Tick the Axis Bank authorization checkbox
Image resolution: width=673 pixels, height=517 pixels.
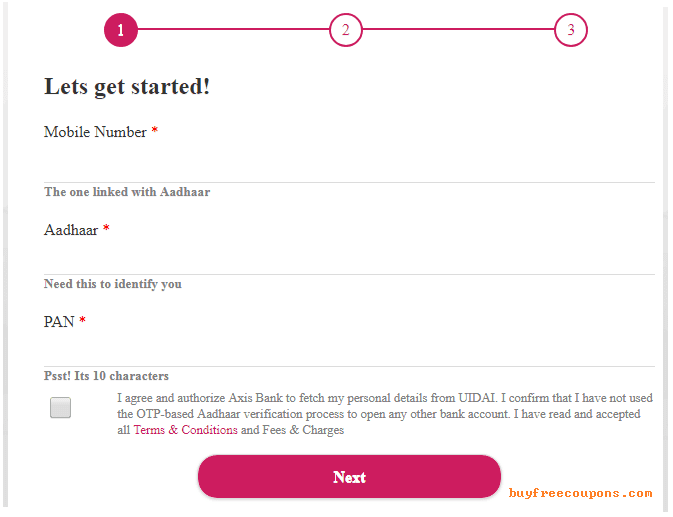tap(60, 407)
